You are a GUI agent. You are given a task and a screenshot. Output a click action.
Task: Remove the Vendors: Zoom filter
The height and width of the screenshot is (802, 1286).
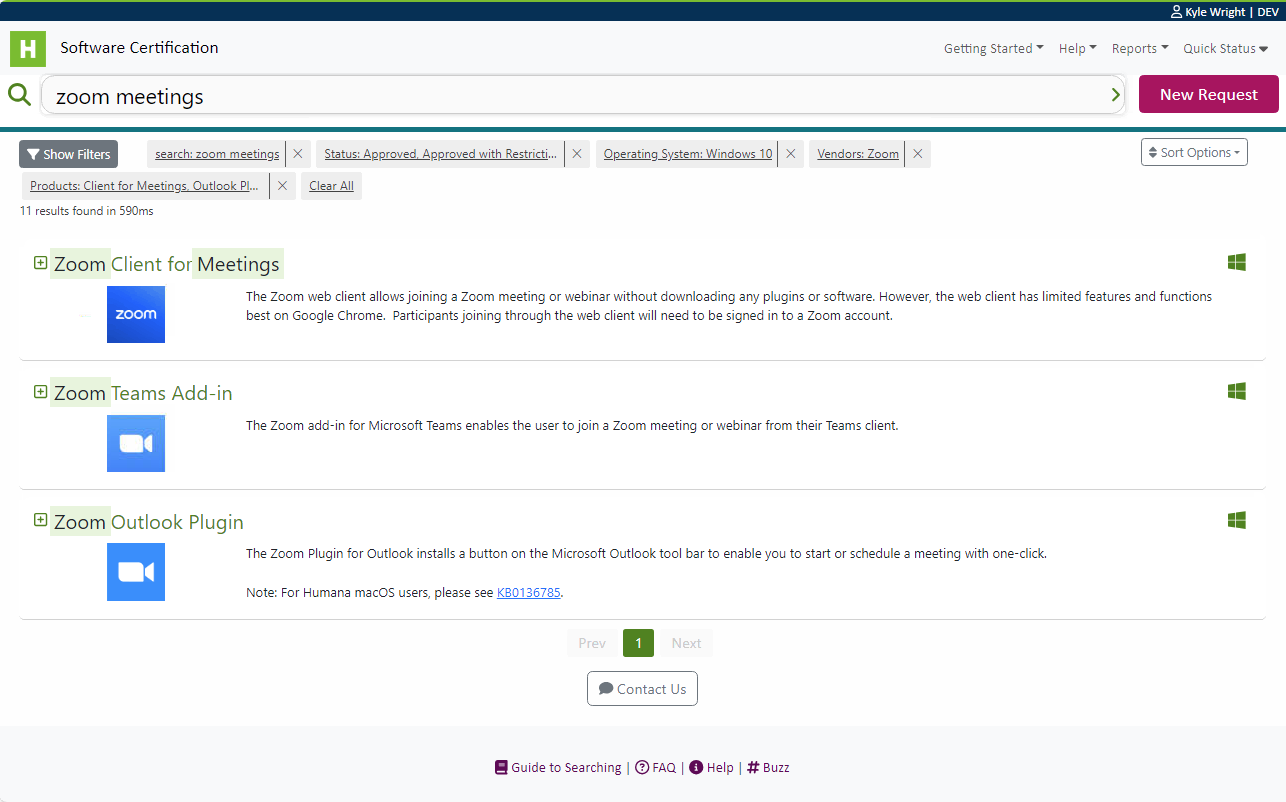click(x=918, y=154)
